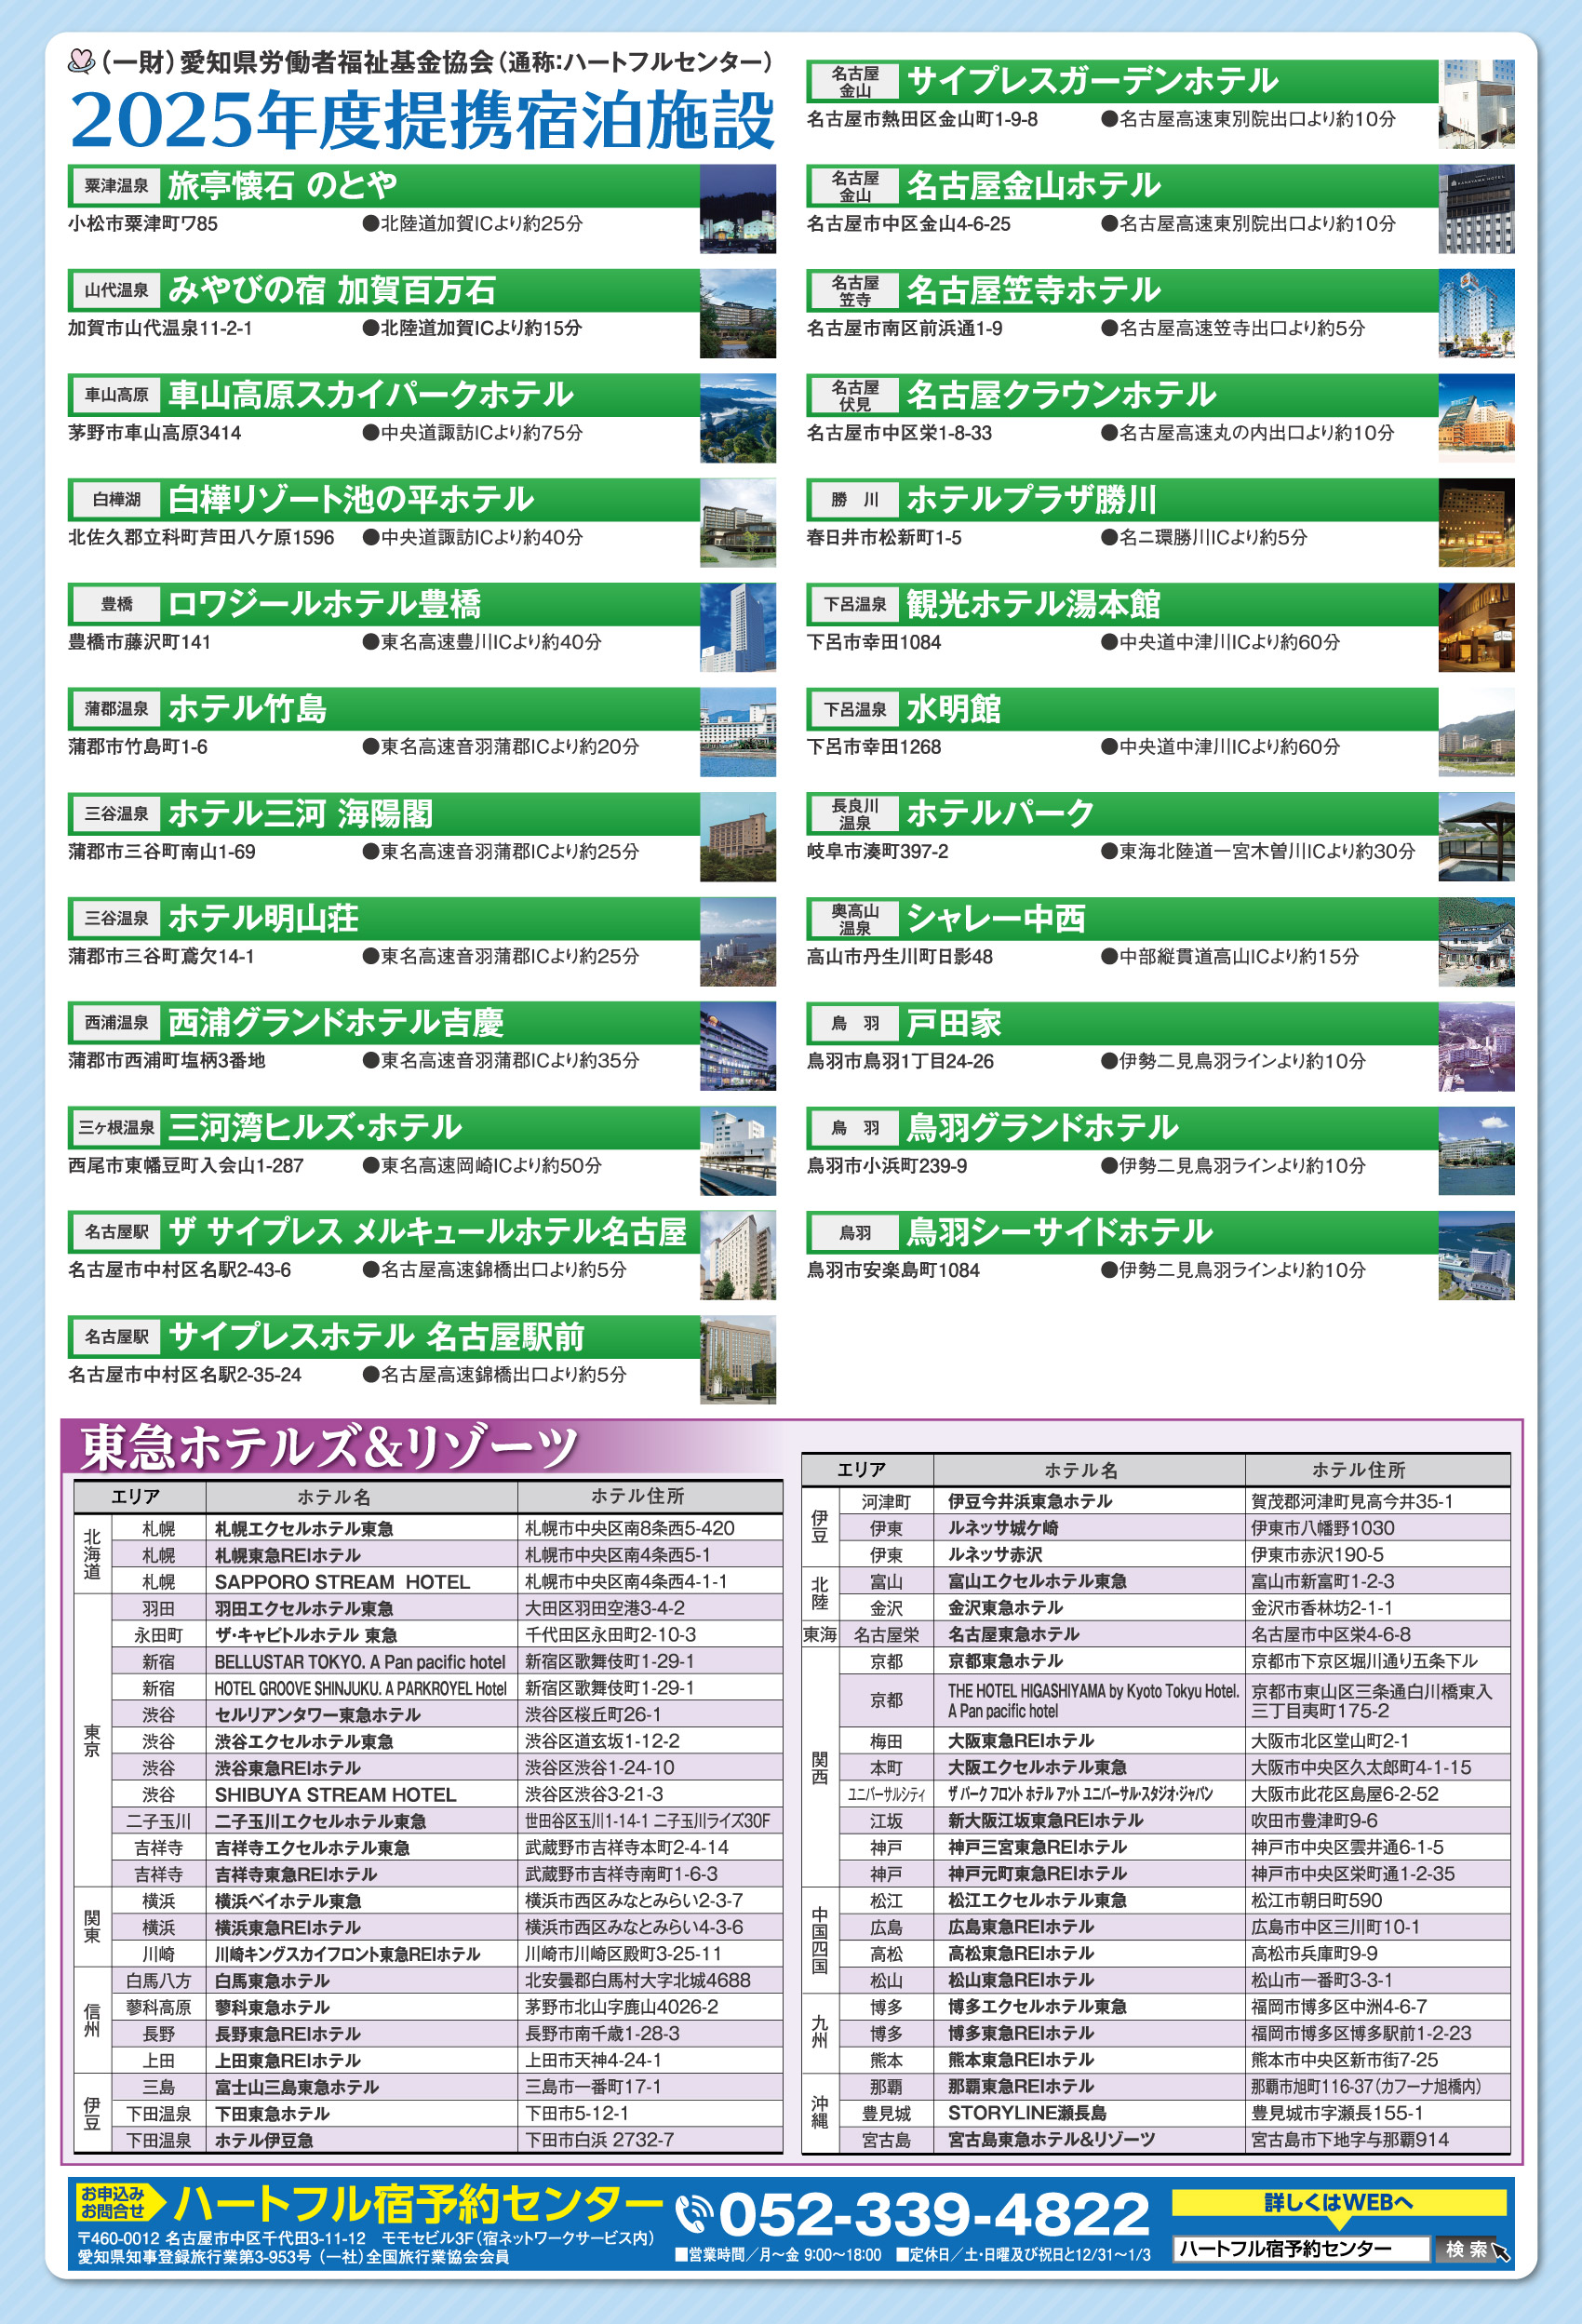Click 博多エクセルホテル東急 entry
The height and width of the screenshot is (2324, 1582).
tap(1037, 2006)
